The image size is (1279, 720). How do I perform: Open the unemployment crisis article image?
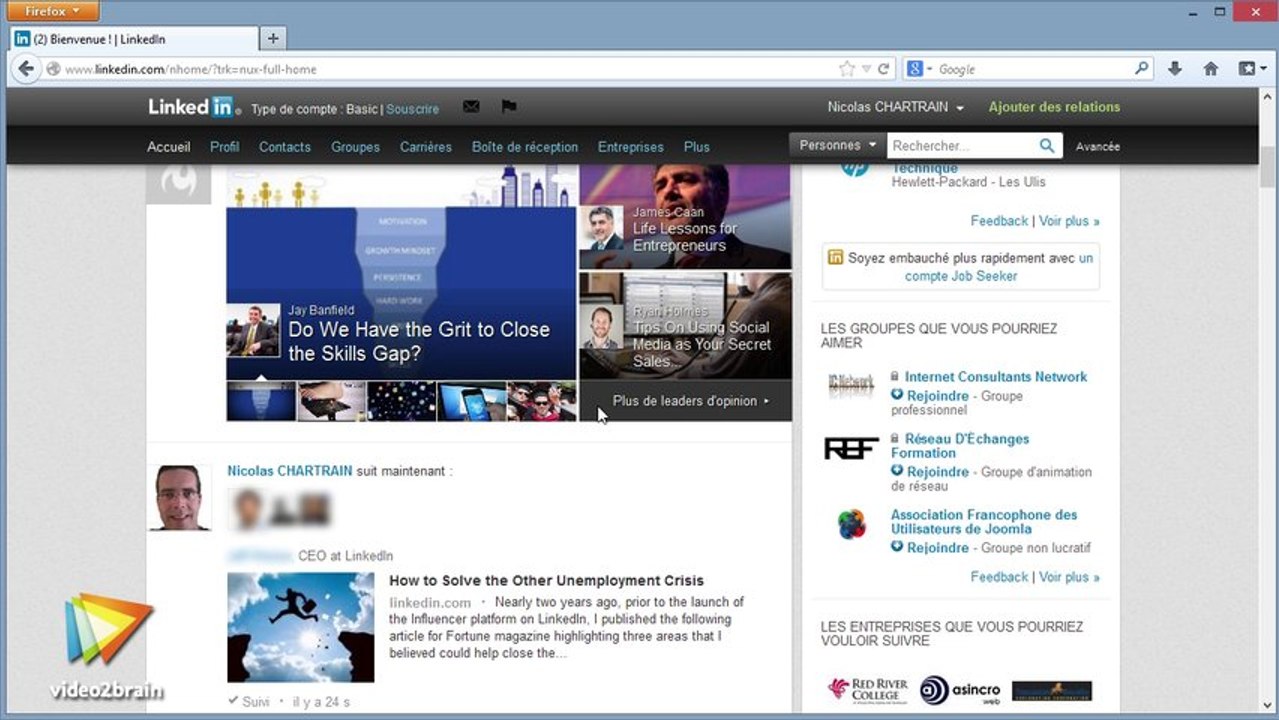(x=300, y=627)
